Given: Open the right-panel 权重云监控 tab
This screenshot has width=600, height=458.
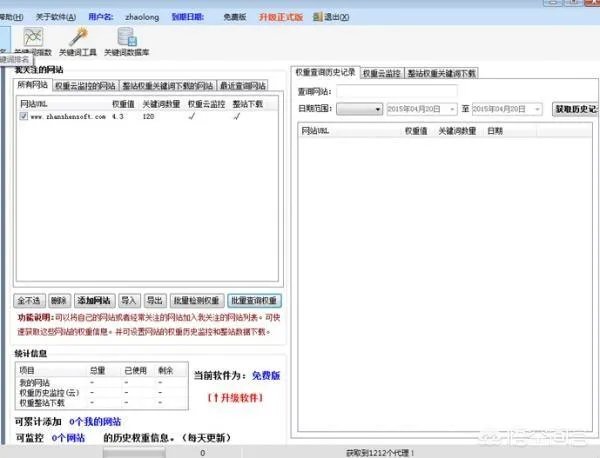Looking at the screenshot, I should click(x=382, y=73).
